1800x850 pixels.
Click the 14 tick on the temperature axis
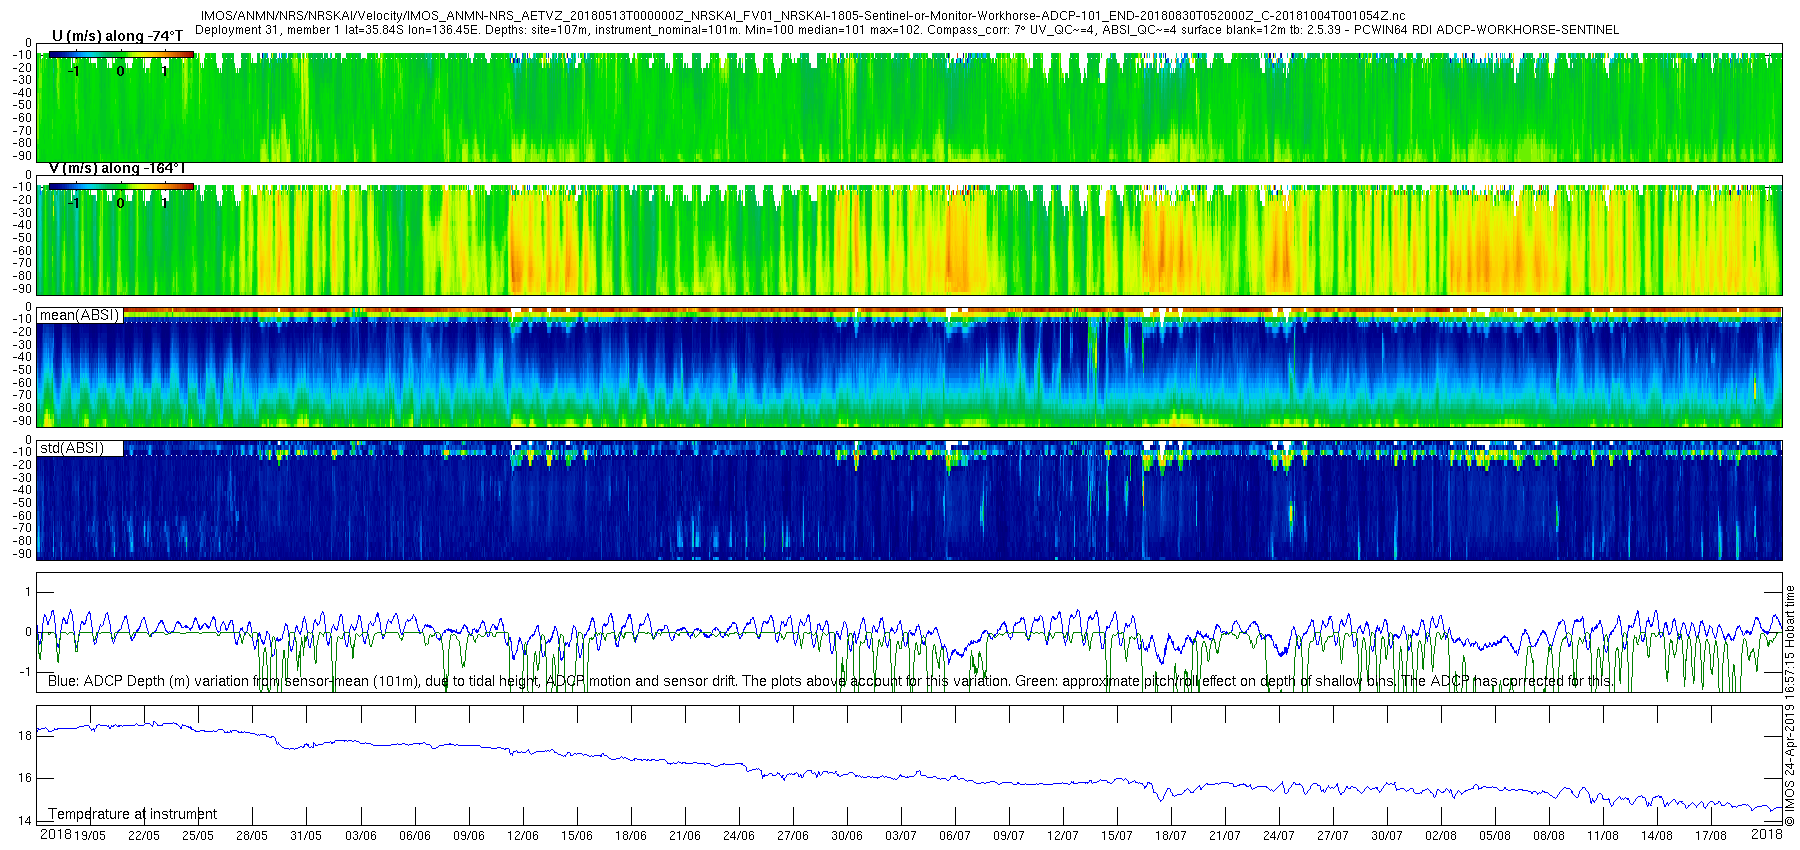point(25,821)
